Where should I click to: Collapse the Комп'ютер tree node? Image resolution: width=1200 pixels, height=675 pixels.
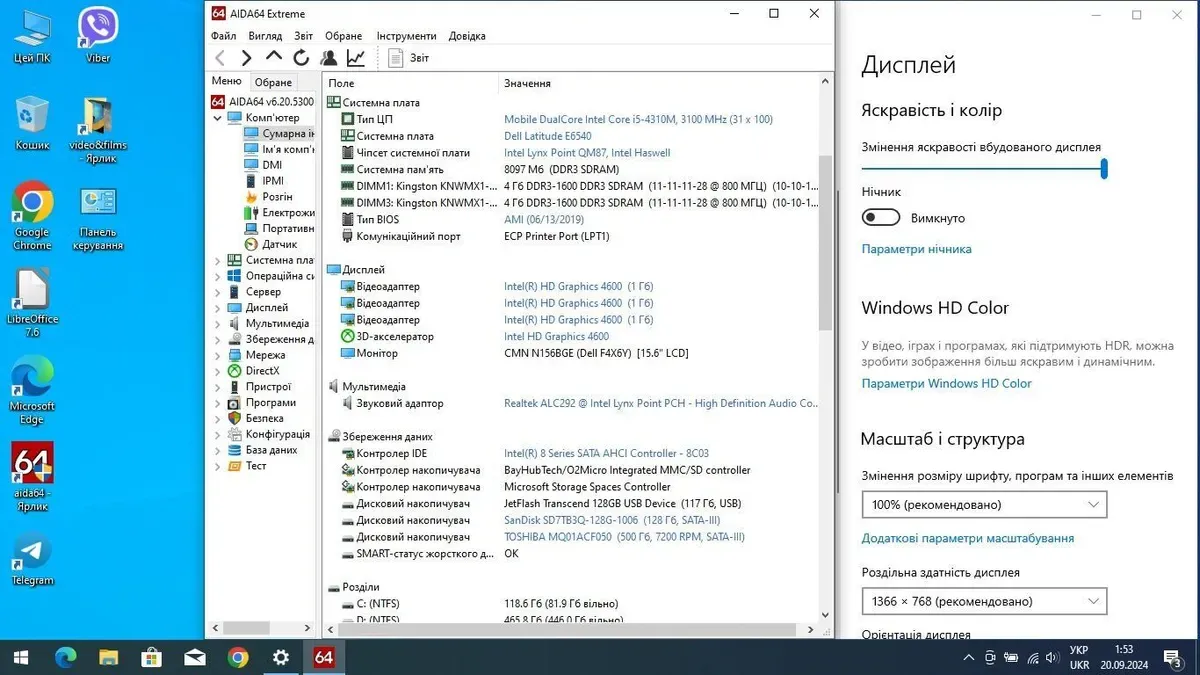pyautogui.click(x=218, y=118)
